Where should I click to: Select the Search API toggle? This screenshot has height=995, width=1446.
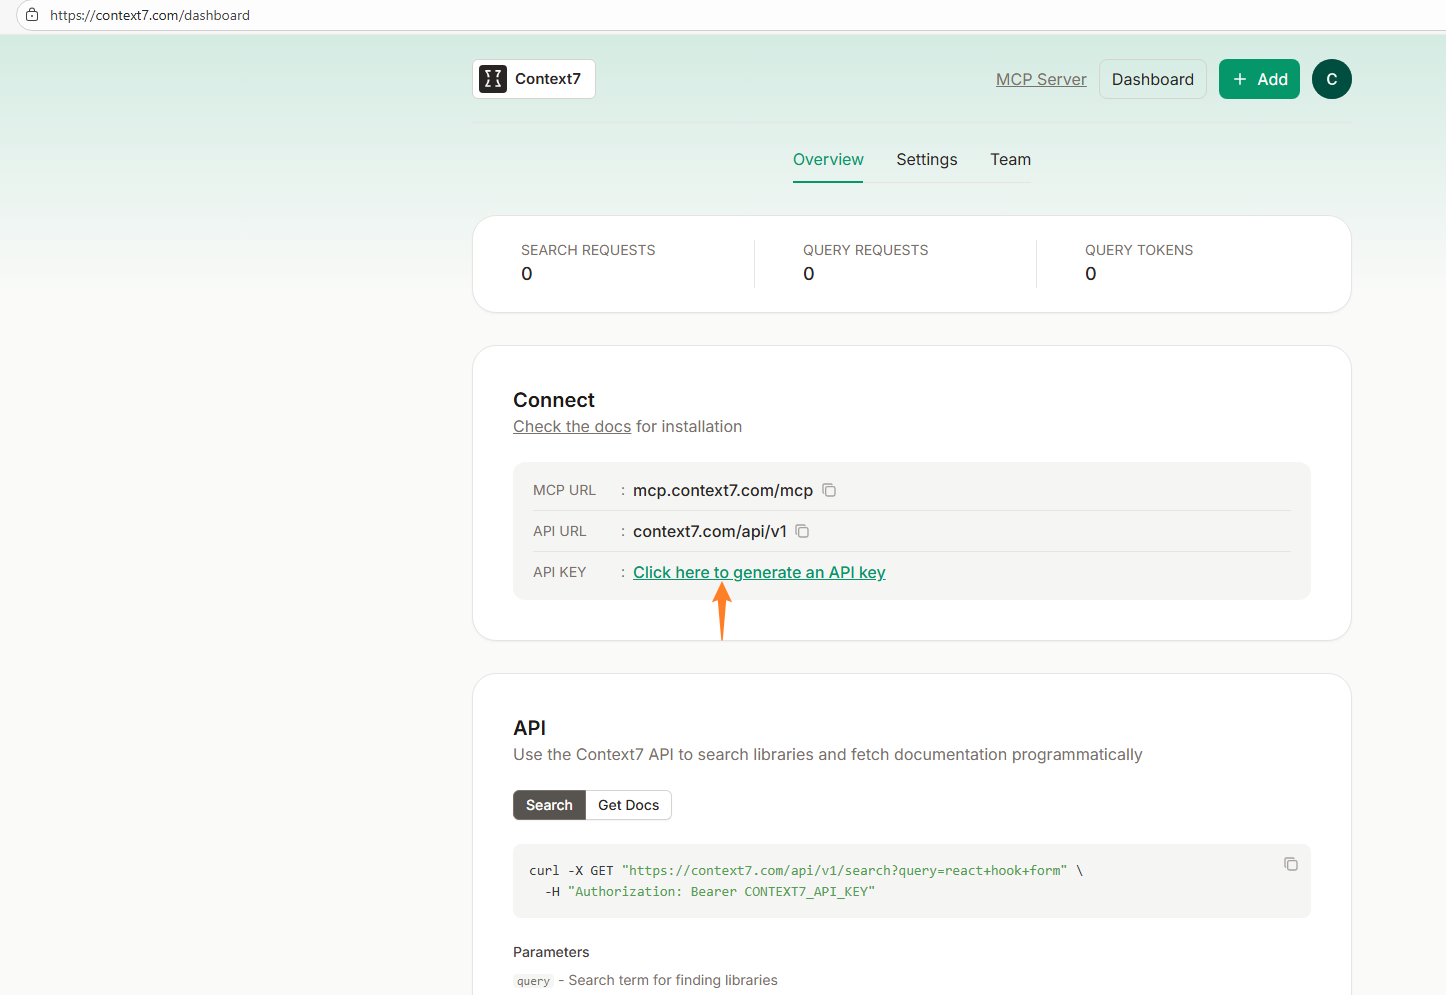[549, 805]
